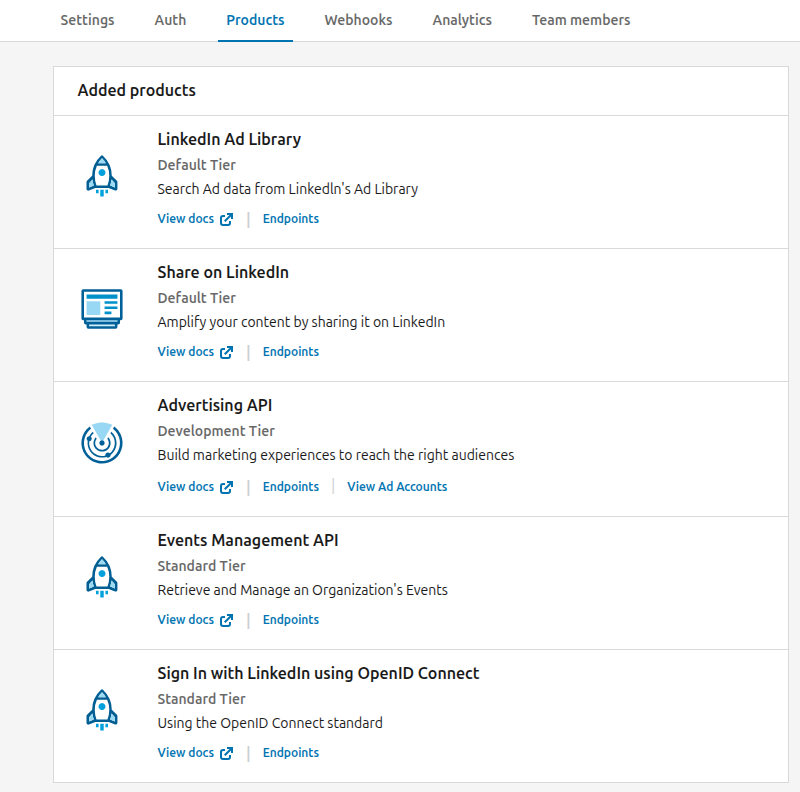Click external link icon beside LinkedIn Ad Library View docs

coord(227,219)
